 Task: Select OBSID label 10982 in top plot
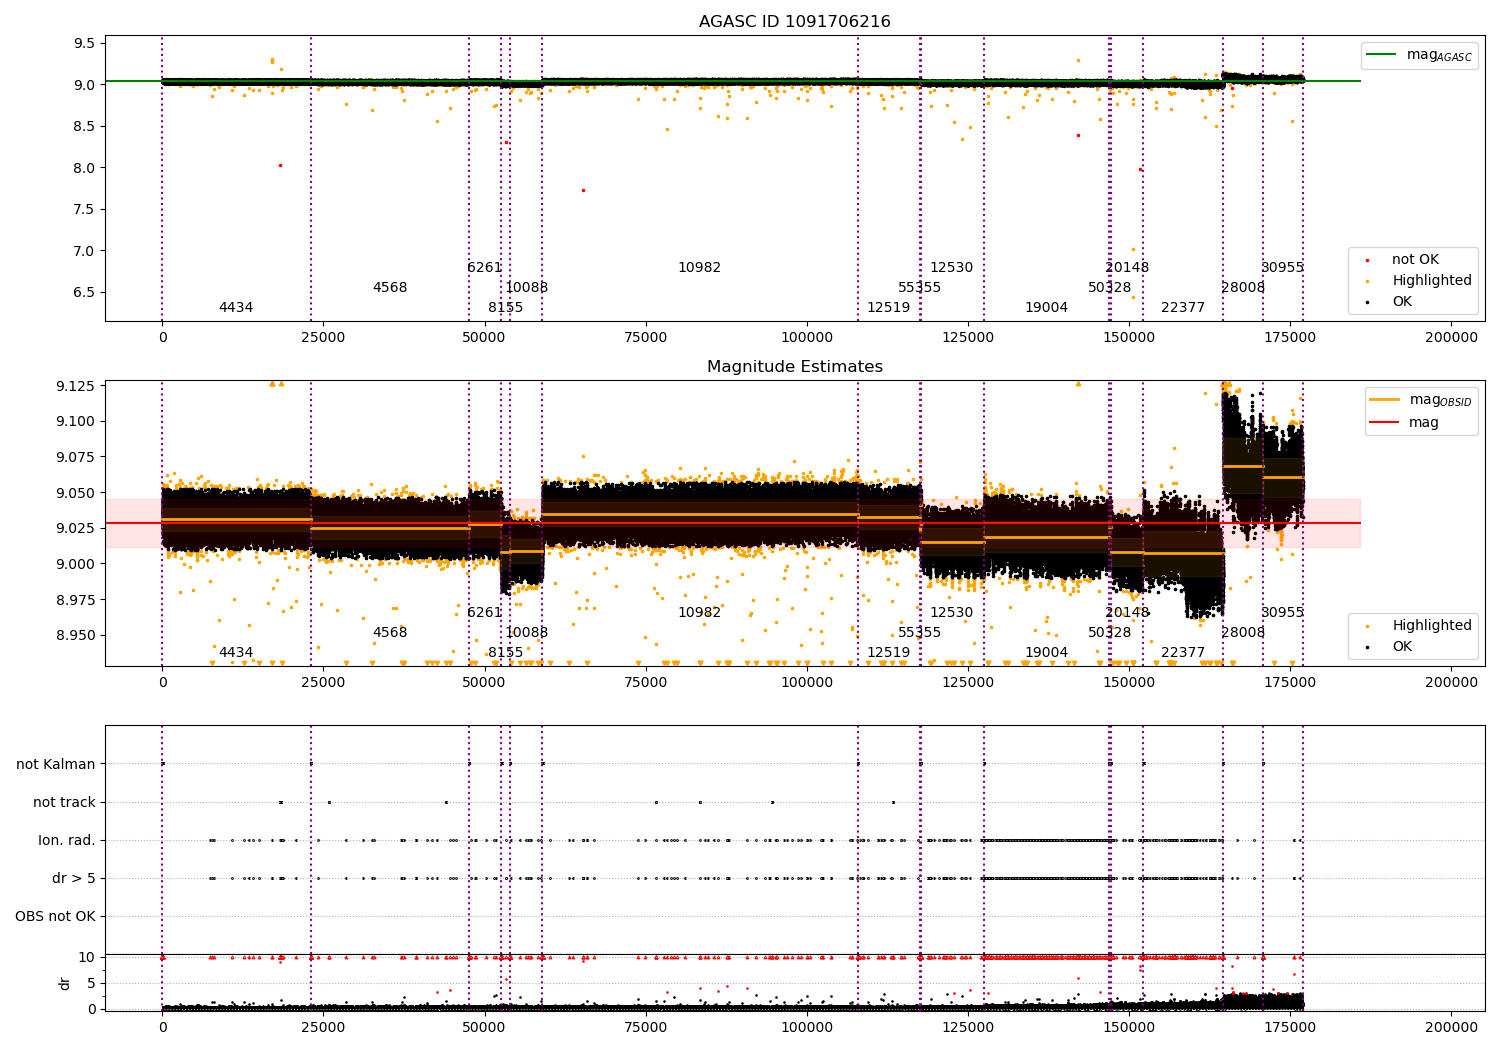pos(699,268)
